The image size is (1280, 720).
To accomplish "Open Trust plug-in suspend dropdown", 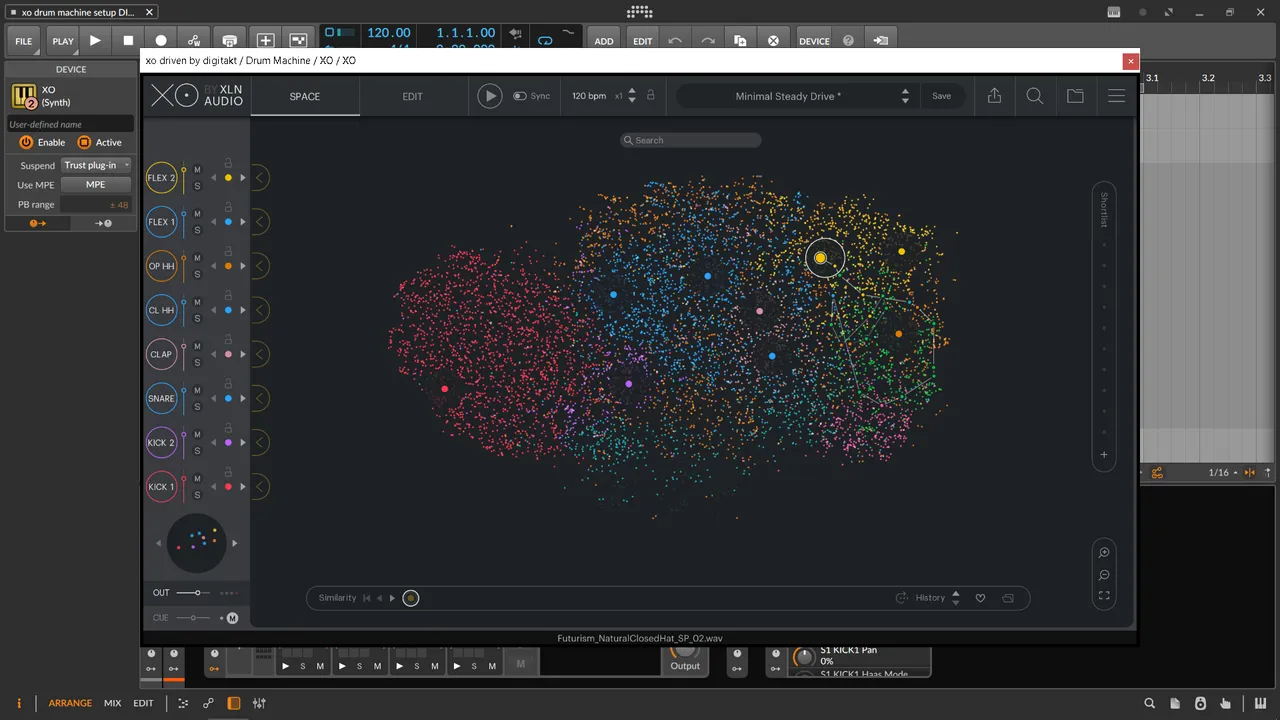I will pos(96,165).
